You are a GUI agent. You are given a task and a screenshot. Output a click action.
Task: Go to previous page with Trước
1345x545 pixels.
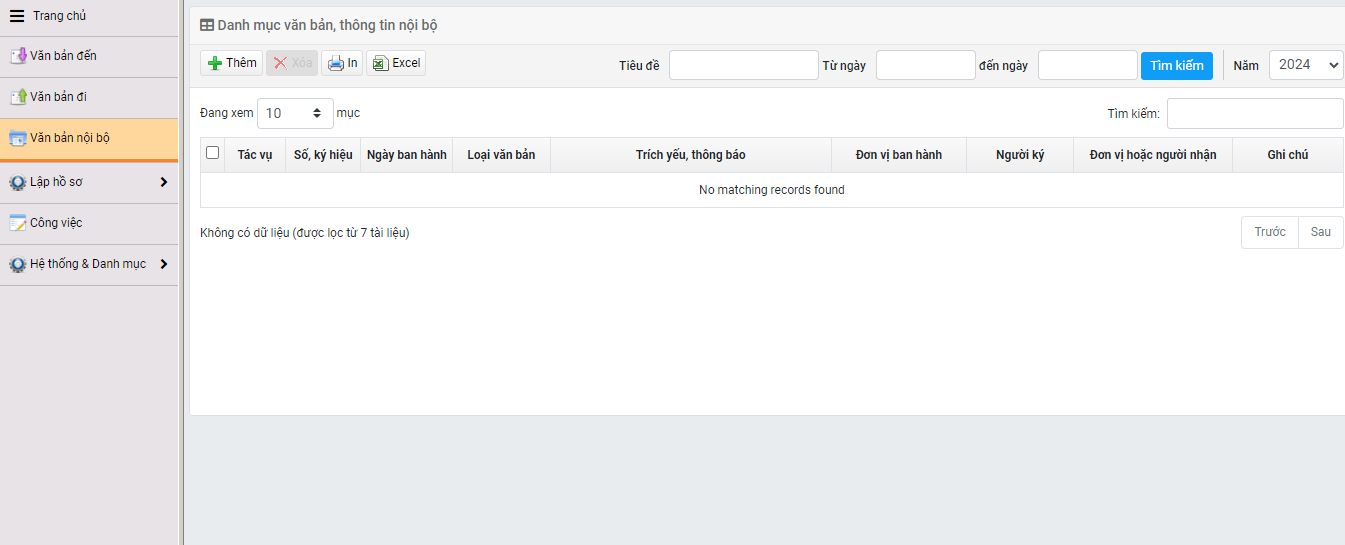(x=1269, y=232)
